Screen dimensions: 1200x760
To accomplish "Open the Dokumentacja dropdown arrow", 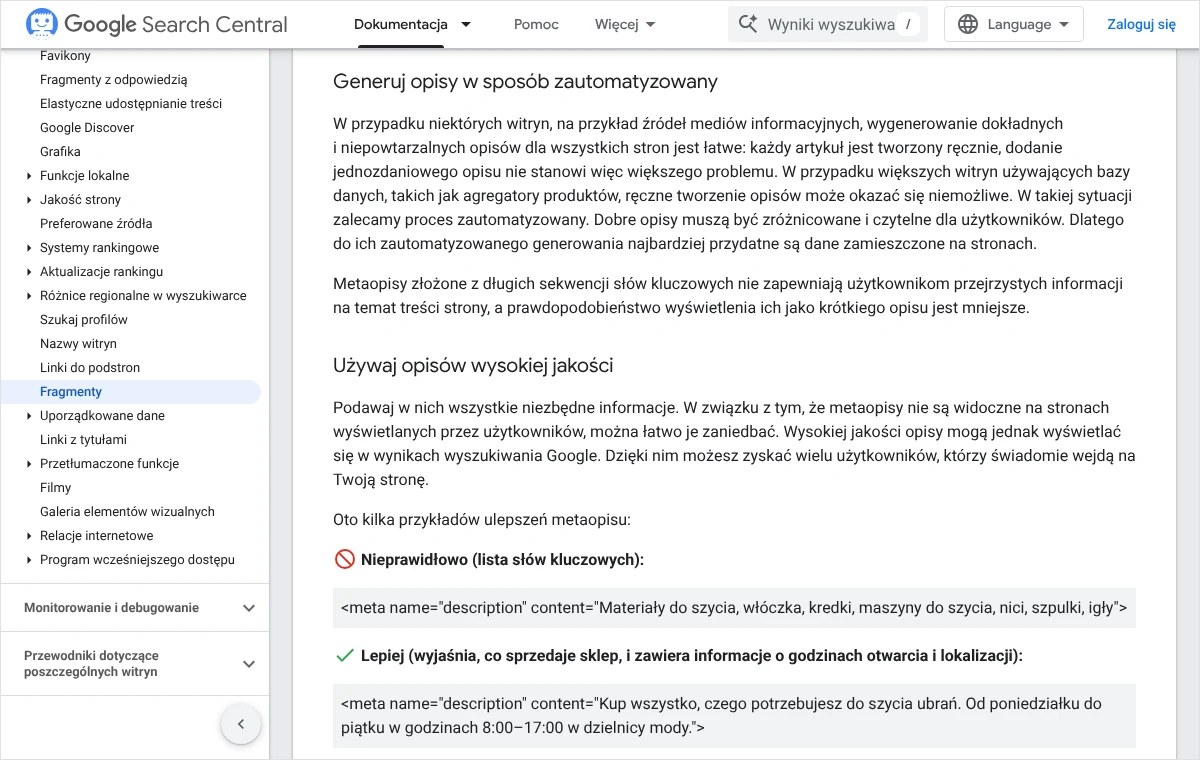I will point(466,24).
